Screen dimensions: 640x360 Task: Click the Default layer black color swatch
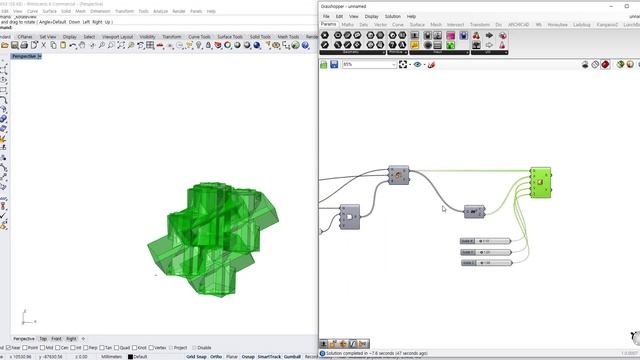(130, 357)
